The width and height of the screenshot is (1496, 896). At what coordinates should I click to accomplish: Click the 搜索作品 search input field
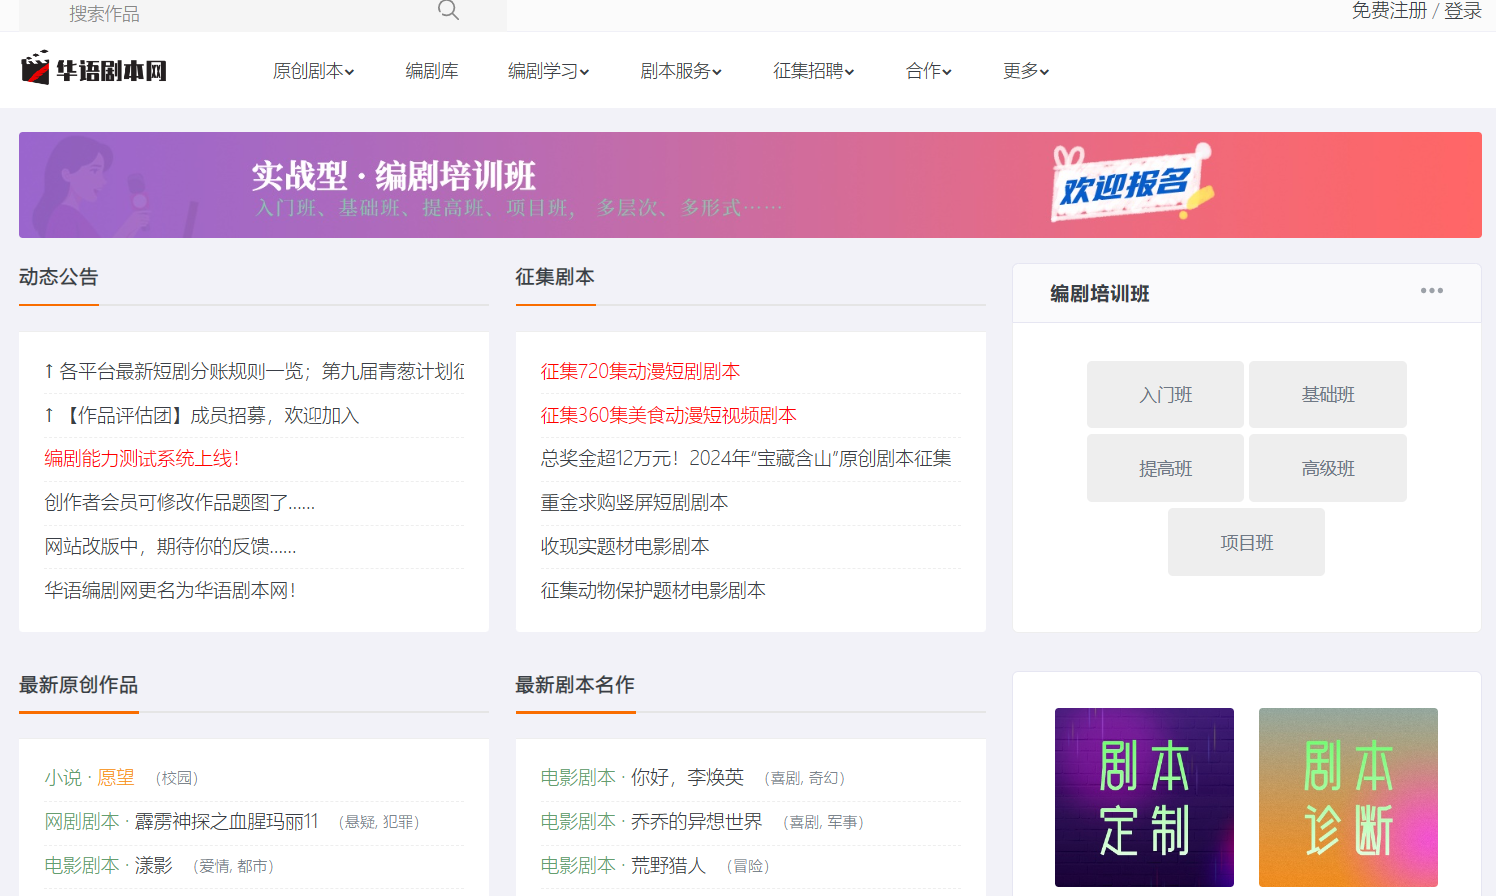tap(240, 13)
